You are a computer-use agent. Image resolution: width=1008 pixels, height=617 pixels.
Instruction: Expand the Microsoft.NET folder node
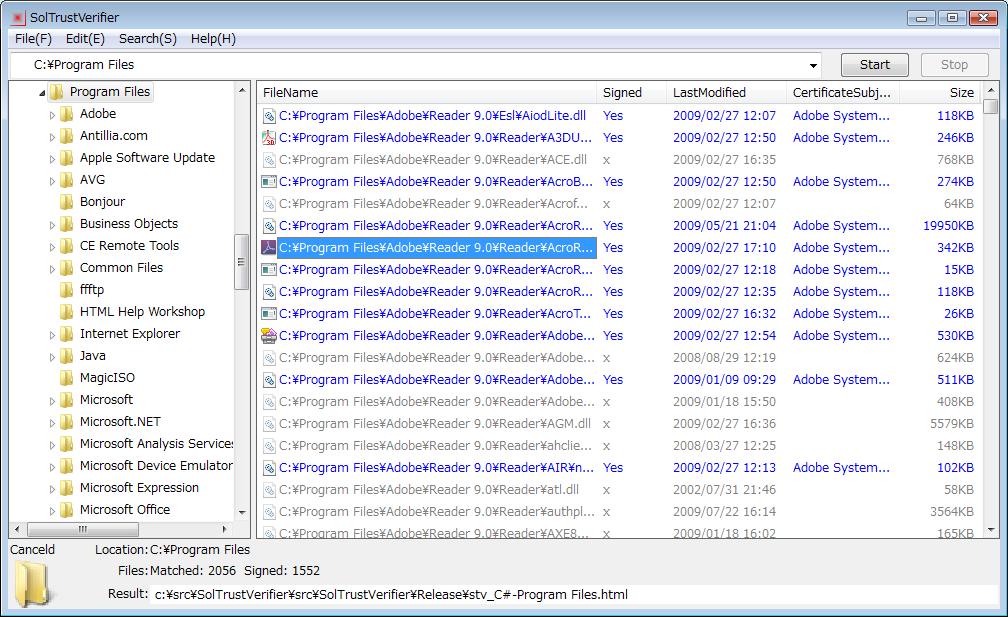pyautogui.click(x=52, y=423)
